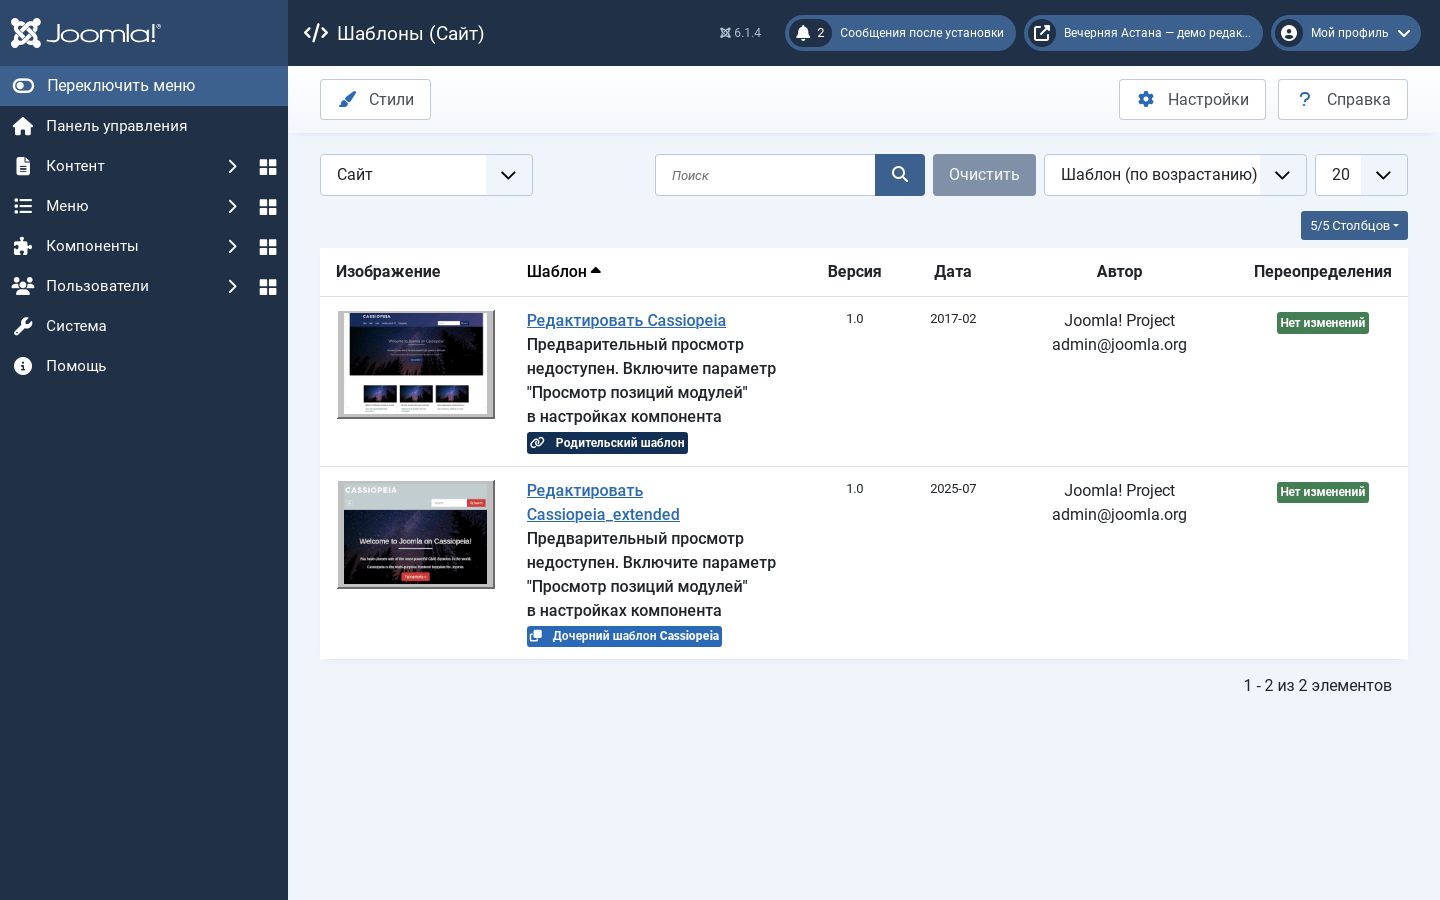The width and height of the screenshot is (1440, 900).
Task: Open the Контент dashboard grid icon
Action: 268,166
